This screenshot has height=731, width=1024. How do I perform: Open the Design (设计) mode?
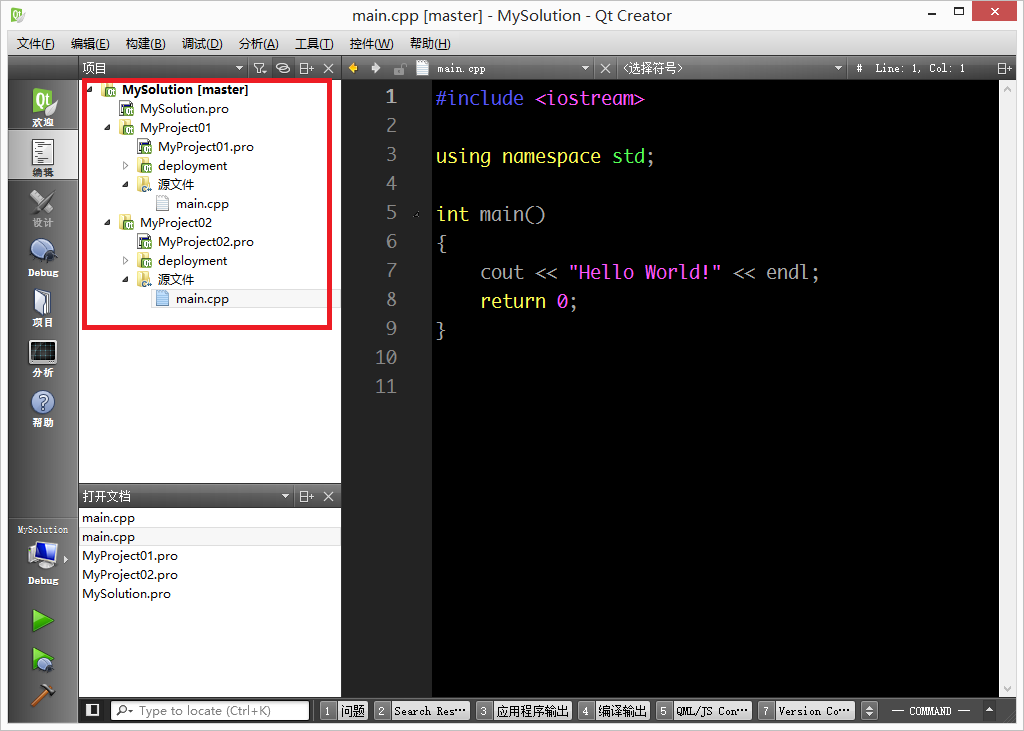pyautogui.click(x=43, y=206)
